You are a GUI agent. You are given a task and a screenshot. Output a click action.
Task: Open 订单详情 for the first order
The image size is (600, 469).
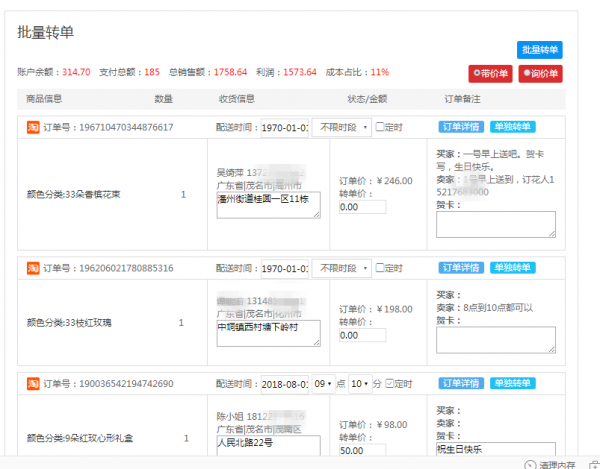pos(462,127)
